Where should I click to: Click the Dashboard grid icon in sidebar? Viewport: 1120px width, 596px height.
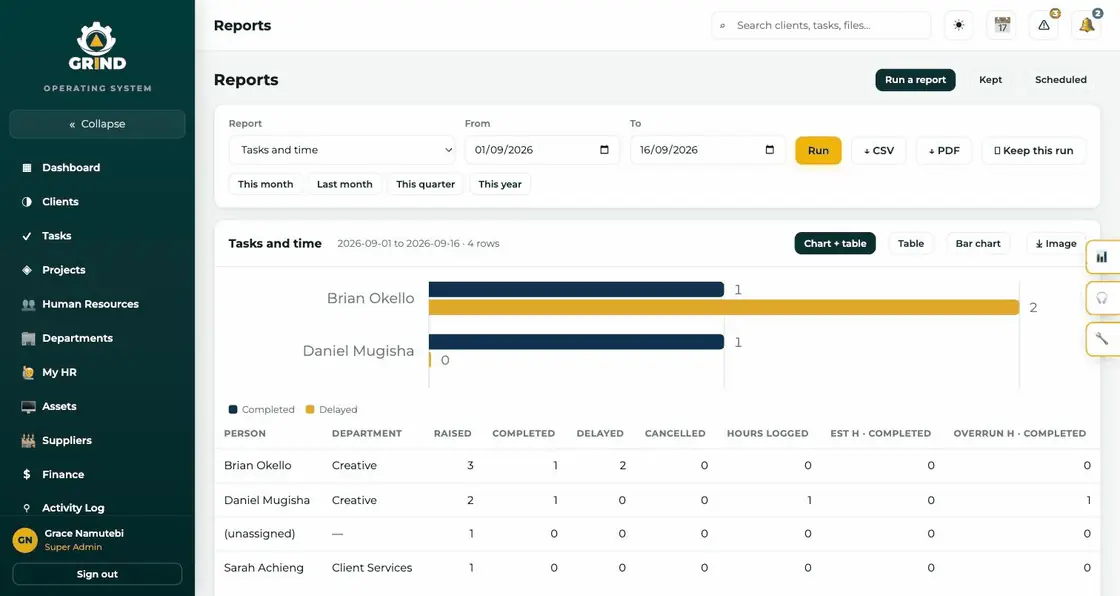(x=27, y=168)
